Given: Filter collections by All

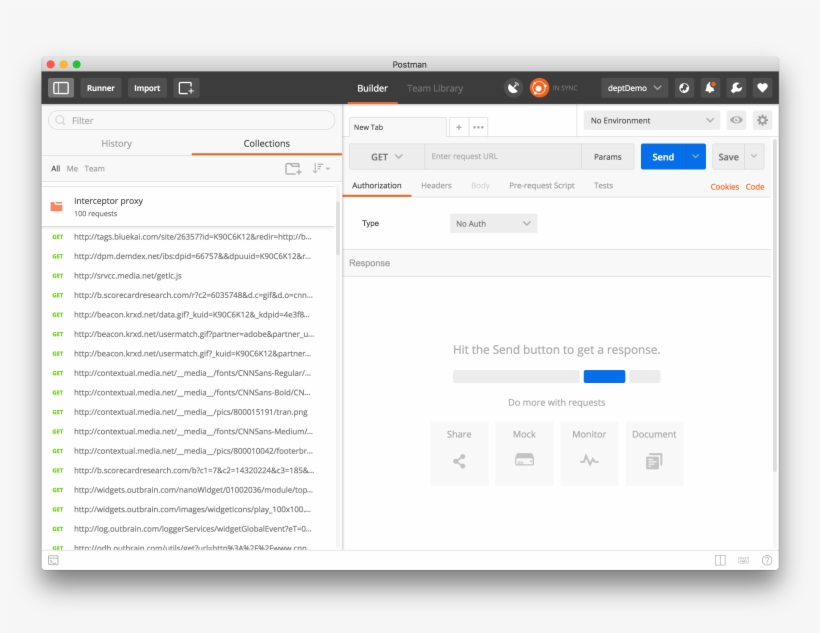Looking at the screenshot, I should [55, 168].
